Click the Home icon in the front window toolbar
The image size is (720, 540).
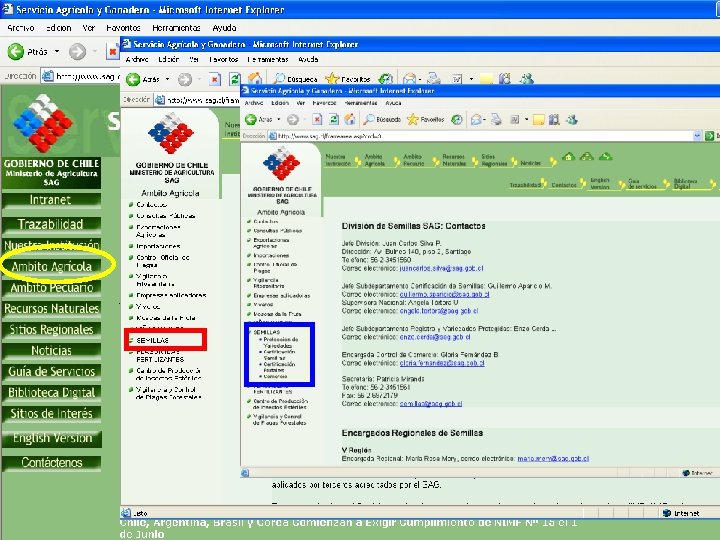(350, 119)
